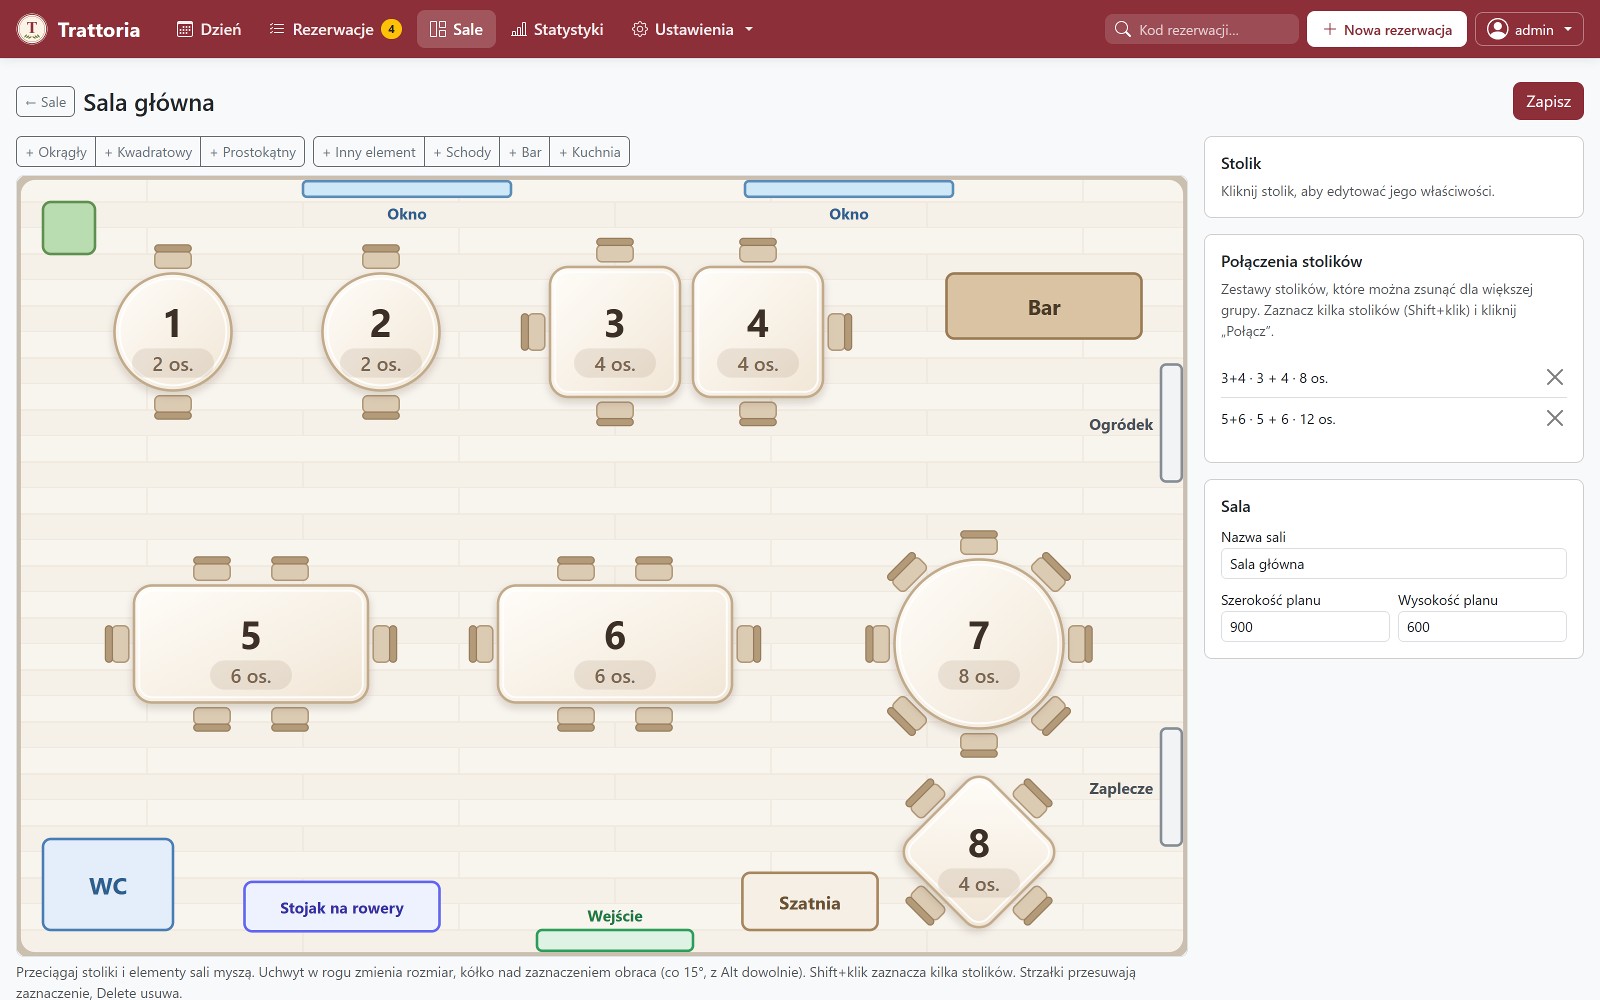Screen dimensions: 1600x1000
Task: Select the green square element in the corner
Action: pyautogui.click(x=69, y=228)
